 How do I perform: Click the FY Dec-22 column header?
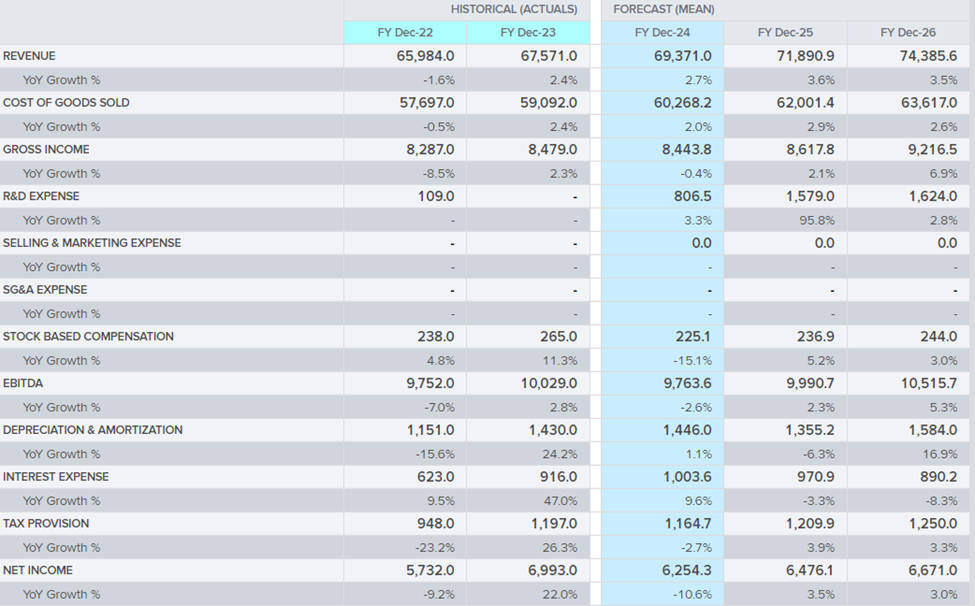click(404, 32)
